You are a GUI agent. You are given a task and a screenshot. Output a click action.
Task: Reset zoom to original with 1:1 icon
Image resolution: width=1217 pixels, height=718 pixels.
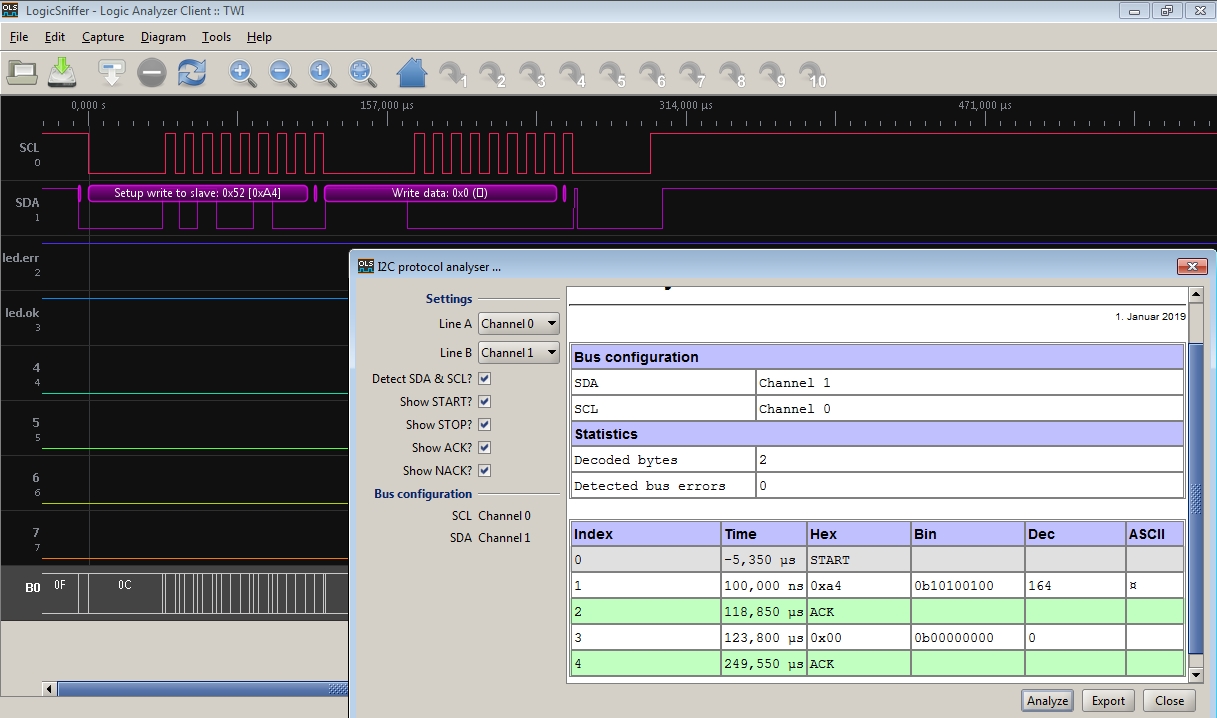click(322, 72)
